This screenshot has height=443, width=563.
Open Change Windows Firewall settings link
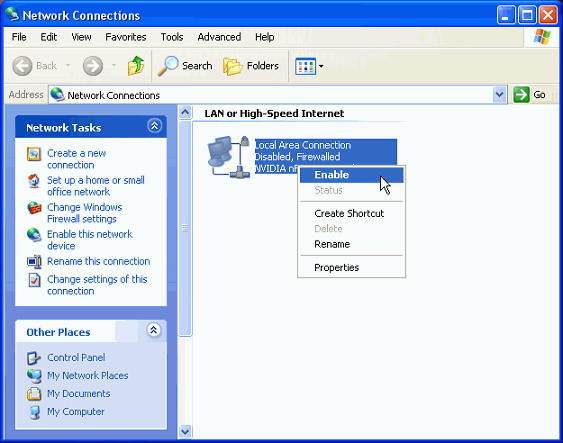point(85,213)
